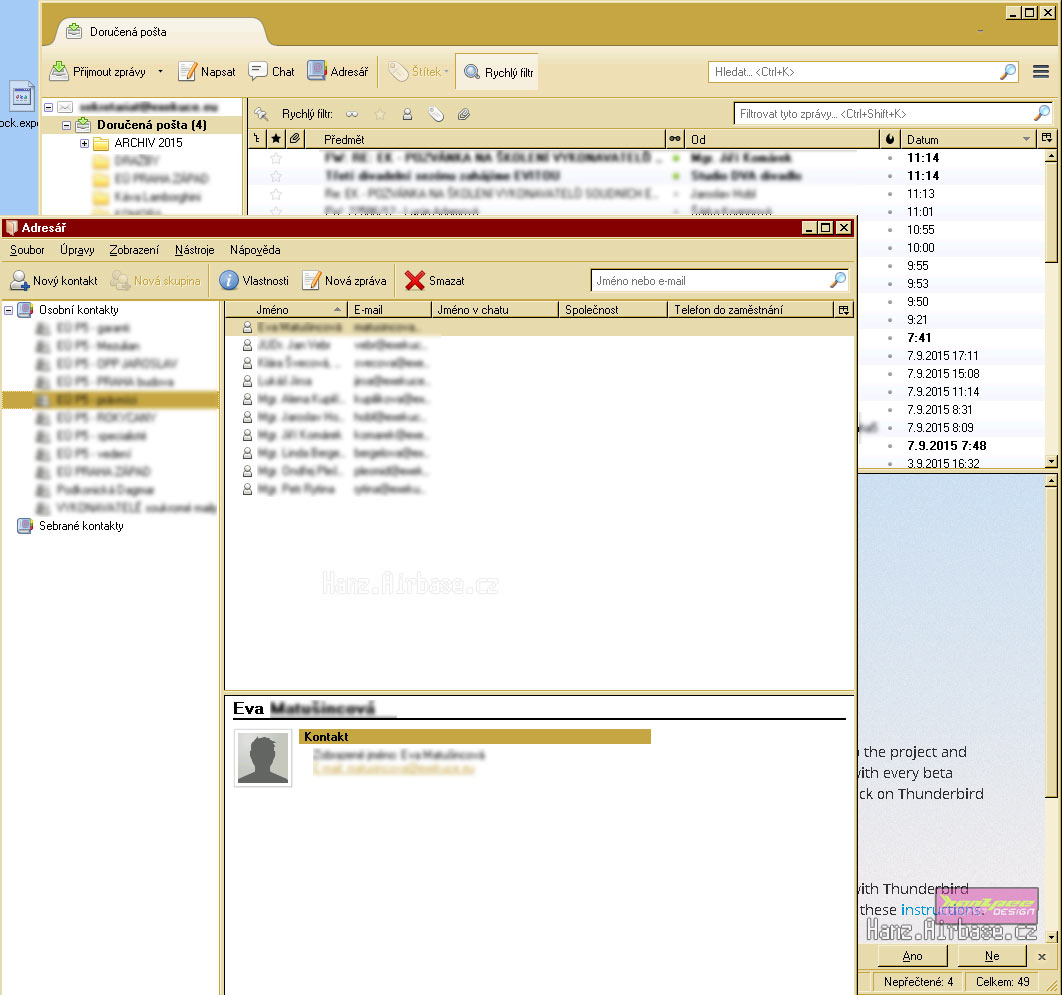Image resolution: width=1062 pixels, height=995 pixels.
Task: Sort contacts by the Jméno column
Action: (x=288, y=310)
